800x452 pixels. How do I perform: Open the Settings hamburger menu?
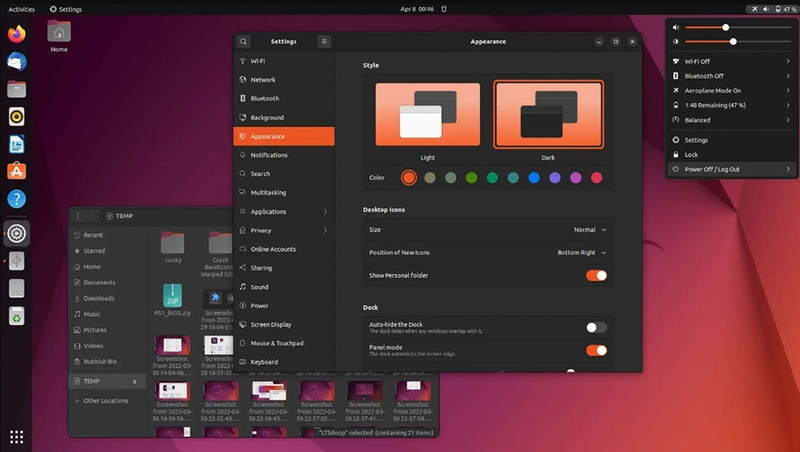coord(324,42)
